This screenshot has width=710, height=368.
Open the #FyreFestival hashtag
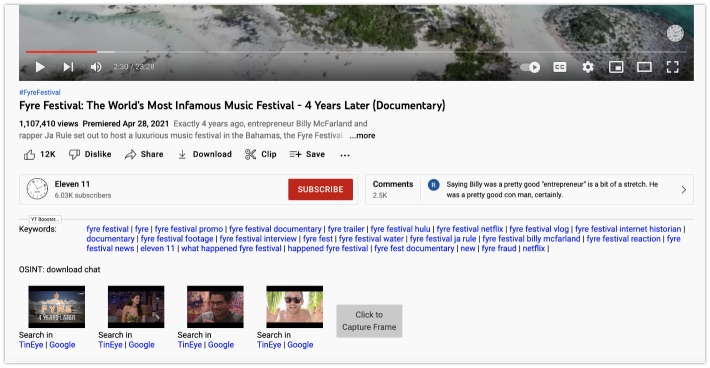39,92
